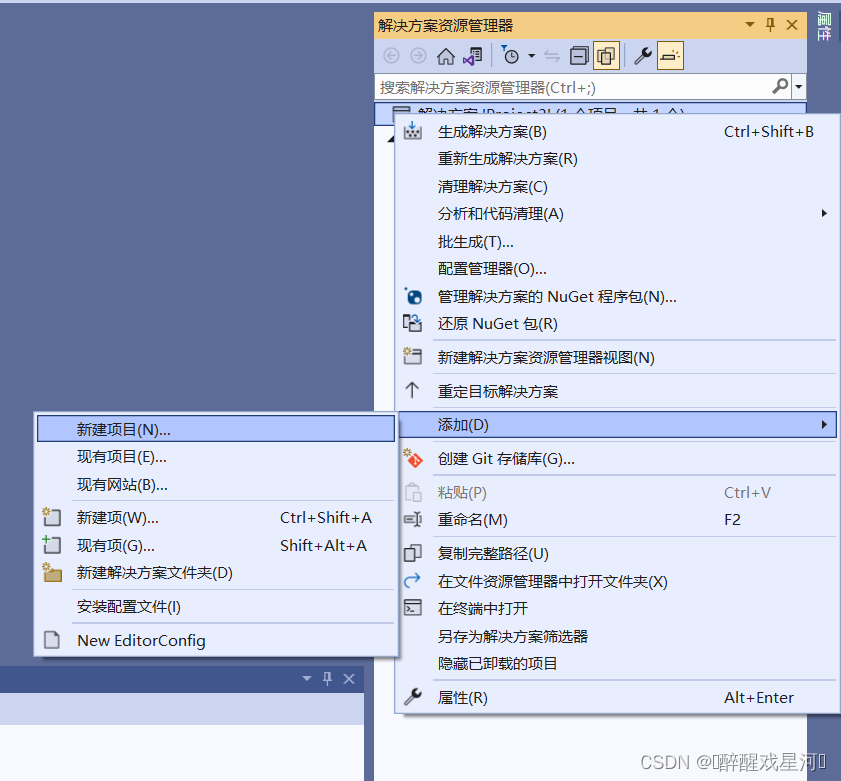This screenshot has height=781, width=841.
Task: Click inside the 搜索解决方案资源管理器 search field
Action: pyautogui.click(x=550, y=87)
